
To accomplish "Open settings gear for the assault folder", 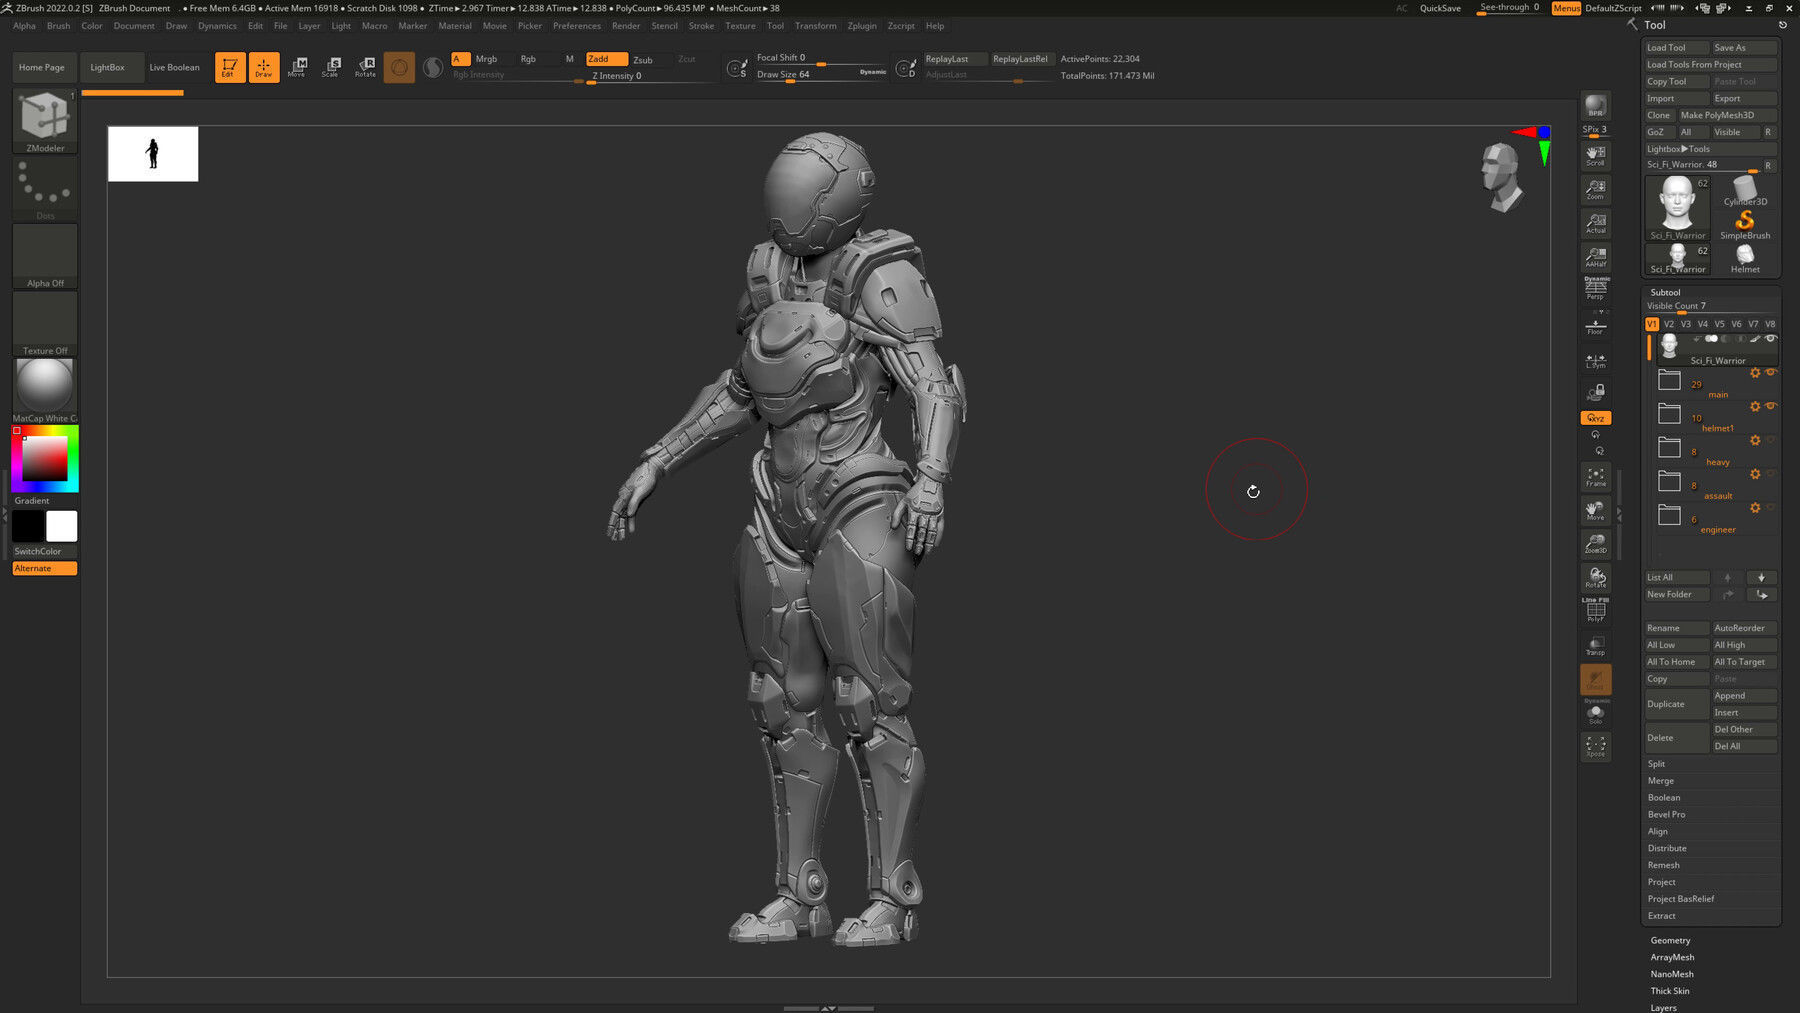I will tap(1754, 474).
